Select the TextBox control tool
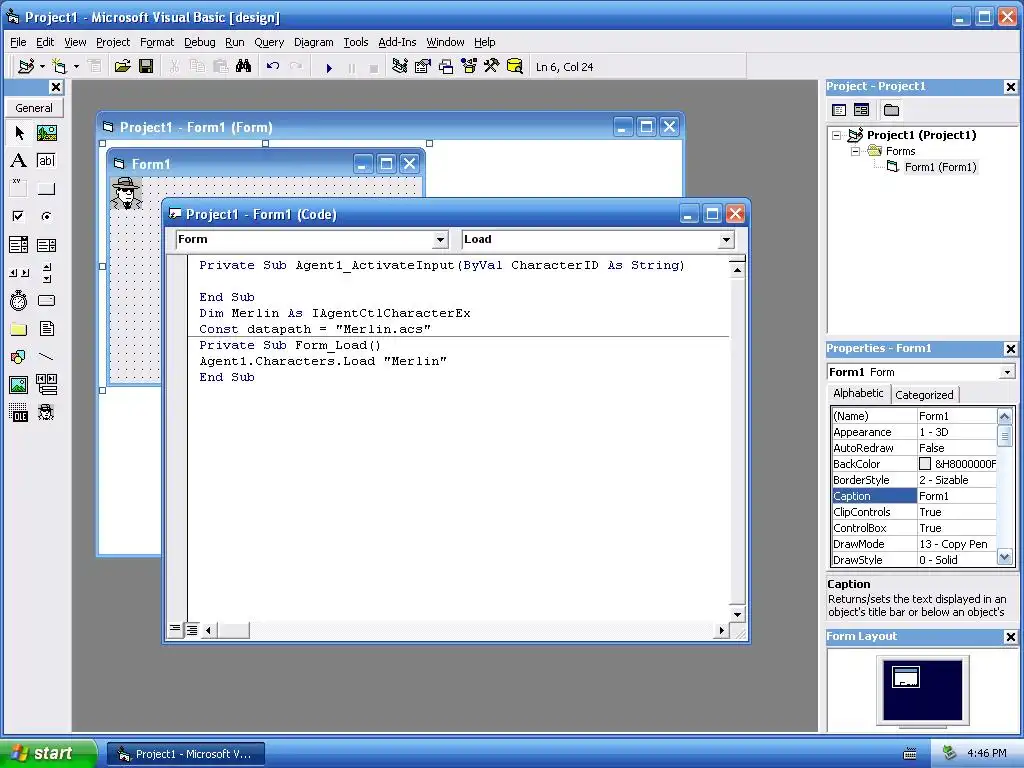This screenshot has height=768, width=1024. (x=46, y=161)
